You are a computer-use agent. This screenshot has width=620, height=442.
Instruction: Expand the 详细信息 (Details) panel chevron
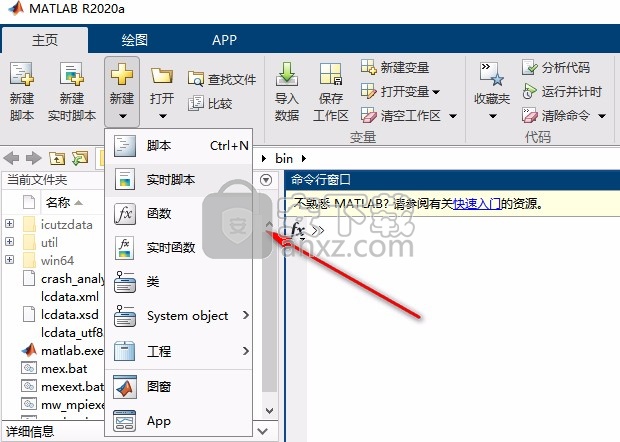(263, 431)
